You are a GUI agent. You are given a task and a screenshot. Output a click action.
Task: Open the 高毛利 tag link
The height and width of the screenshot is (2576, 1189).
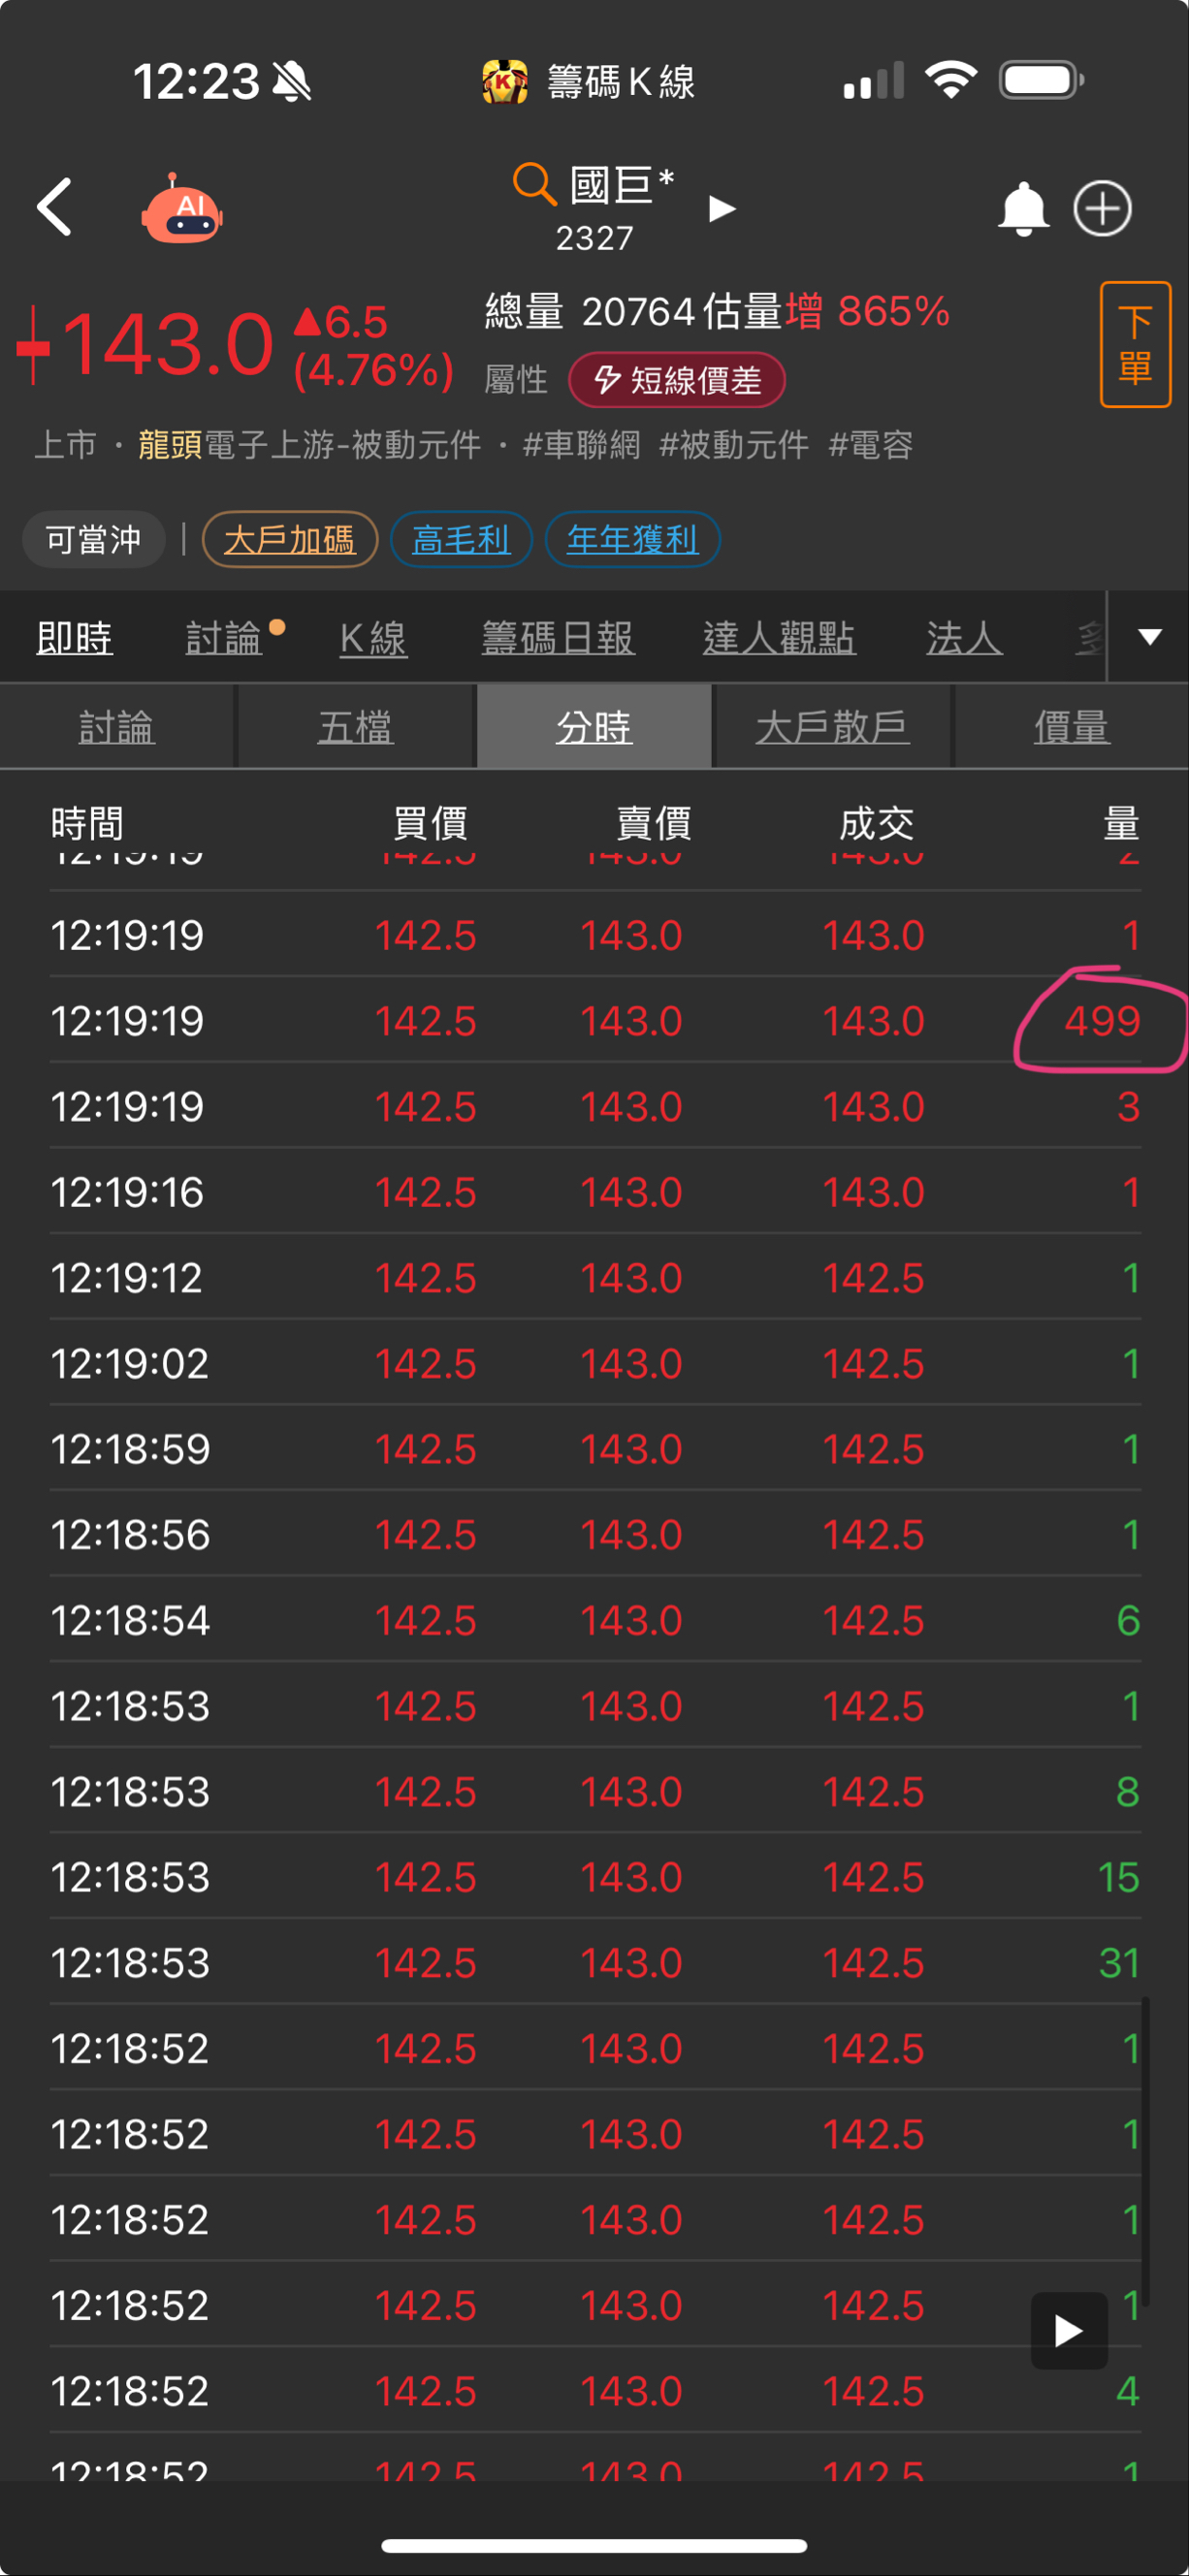(x=461, y=540)
